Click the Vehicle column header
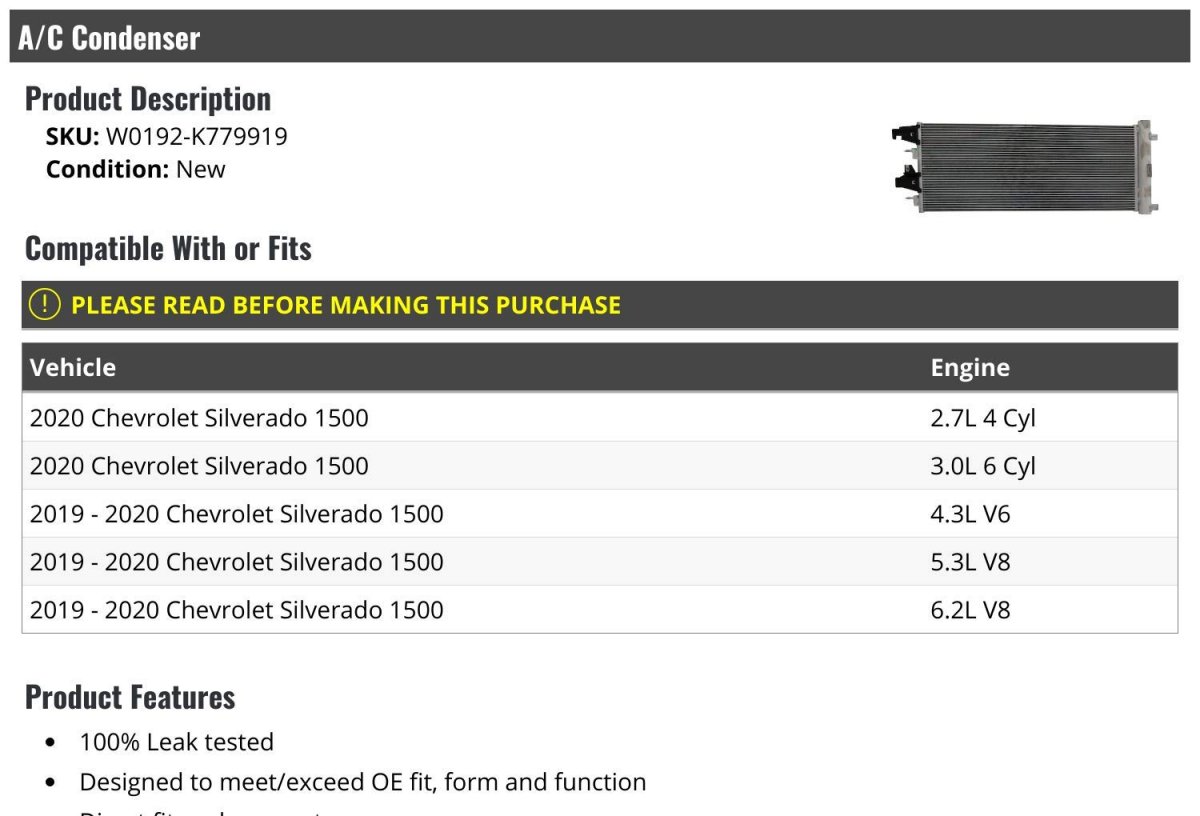Viewport: 1200px width, 816px height. point(73,367)
